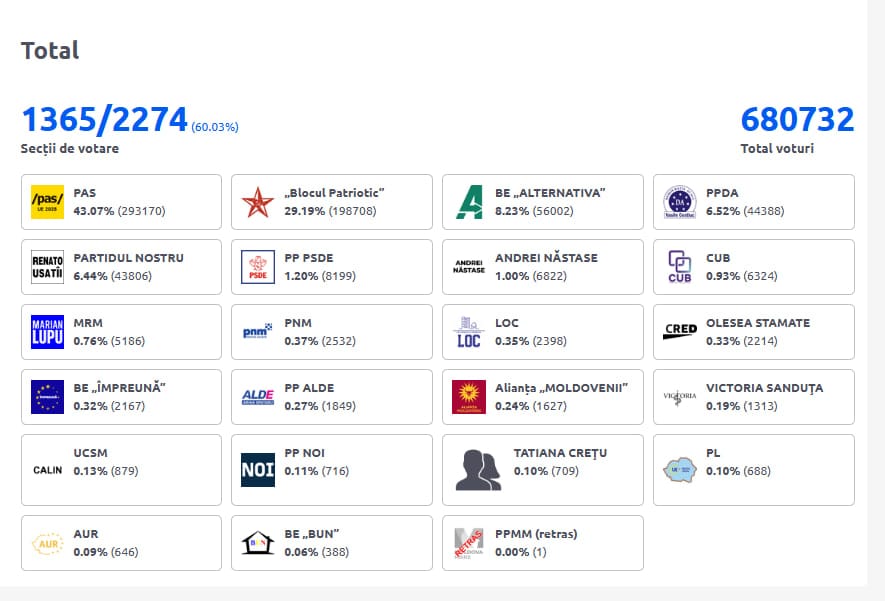Click the CRED logo for Olesea Stamate
The height and width of the screenshot is (601, 885).
pyautogui.click(x=680, y=331)
